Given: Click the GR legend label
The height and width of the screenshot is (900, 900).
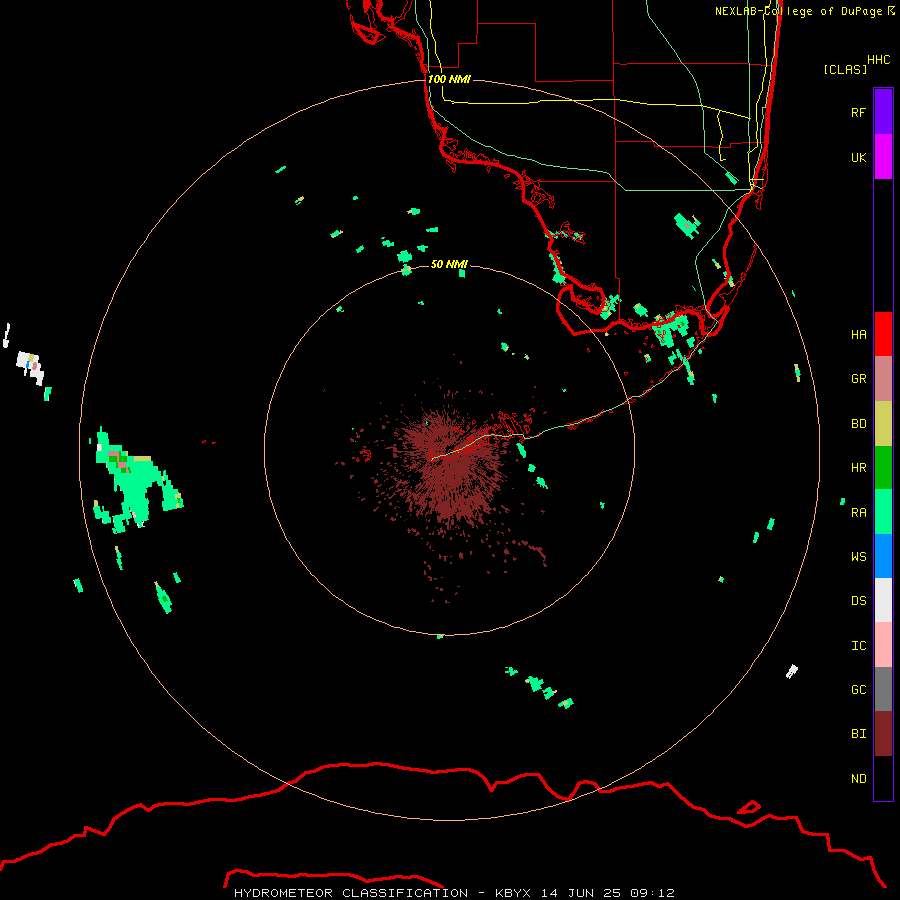Looking at the screenshot, I should (x=858, y=379).
